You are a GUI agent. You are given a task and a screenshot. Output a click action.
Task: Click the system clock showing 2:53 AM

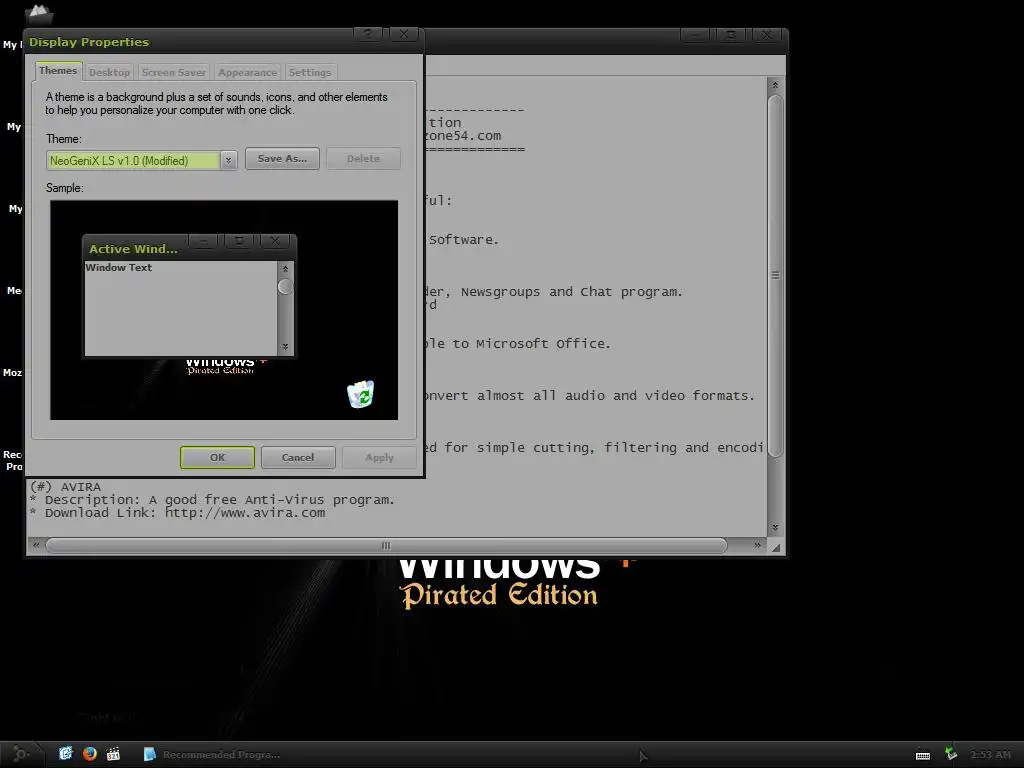pos(990,754)
